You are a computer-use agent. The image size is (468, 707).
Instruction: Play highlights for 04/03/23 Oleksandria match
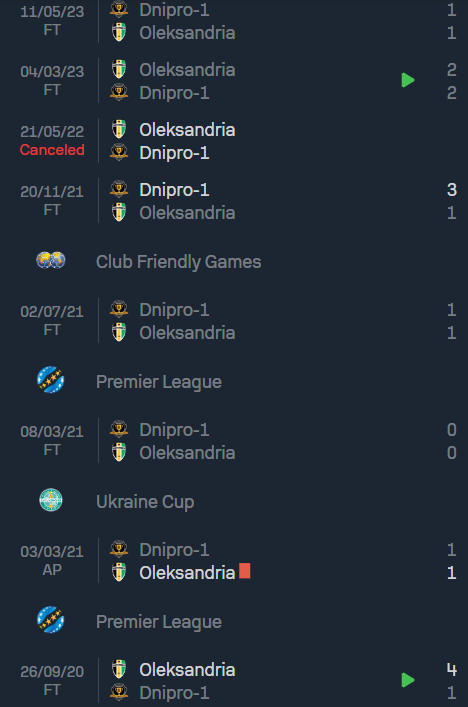408,80
